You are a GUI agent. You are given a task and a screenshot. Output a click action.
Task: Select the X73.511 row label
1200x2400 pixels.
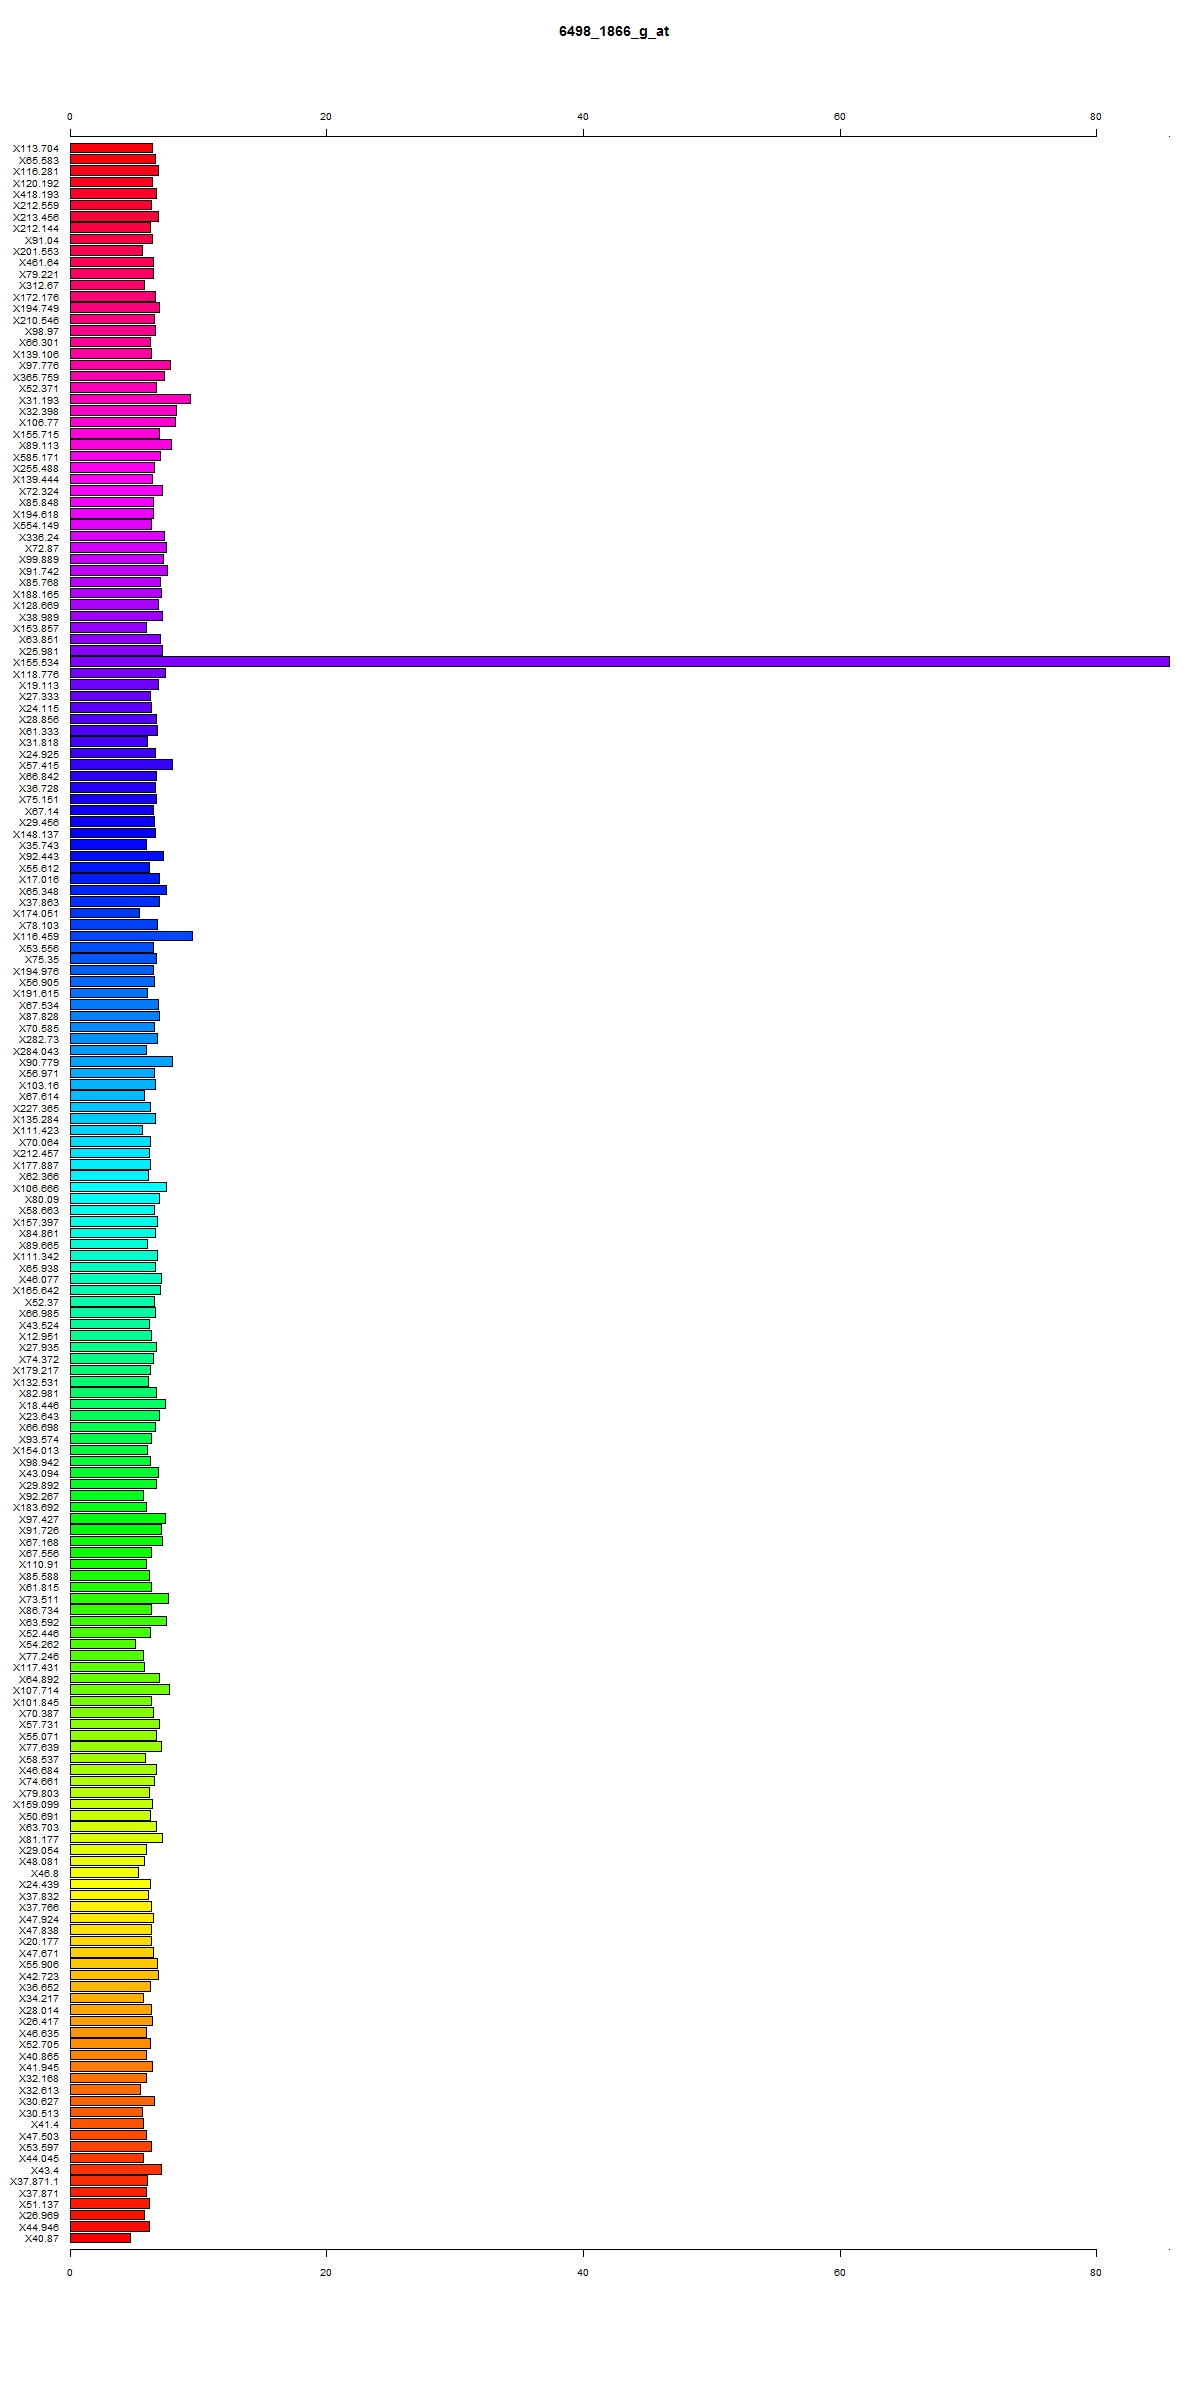tap(39, 1599)
